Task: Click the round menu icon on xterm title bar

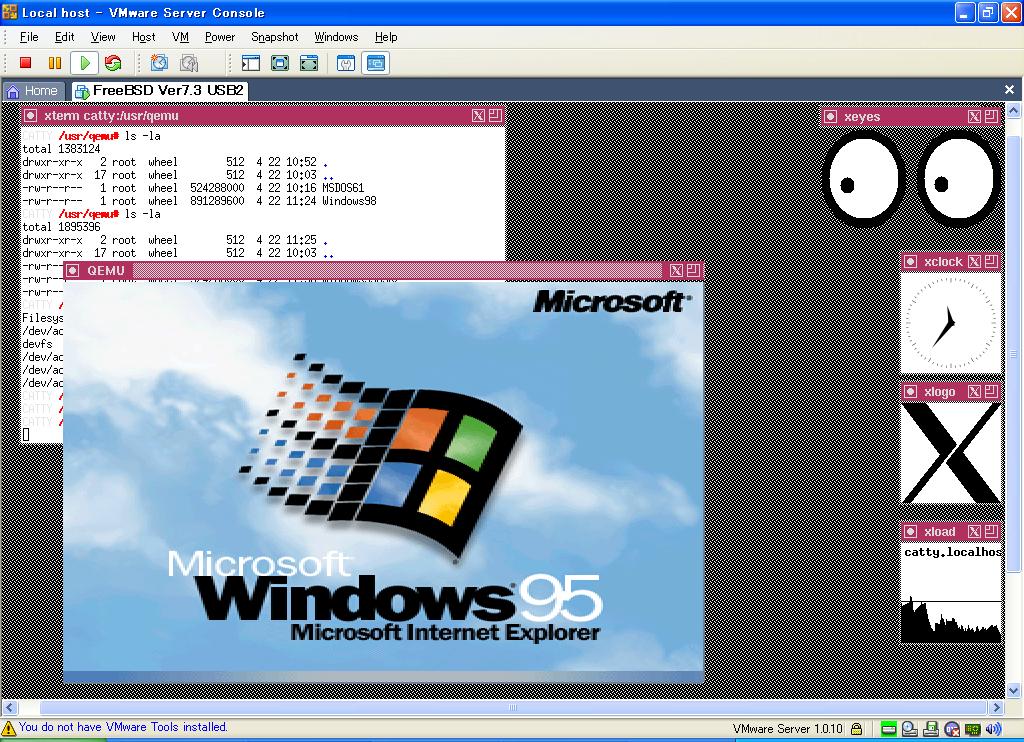Action: (x=30, y=116)
